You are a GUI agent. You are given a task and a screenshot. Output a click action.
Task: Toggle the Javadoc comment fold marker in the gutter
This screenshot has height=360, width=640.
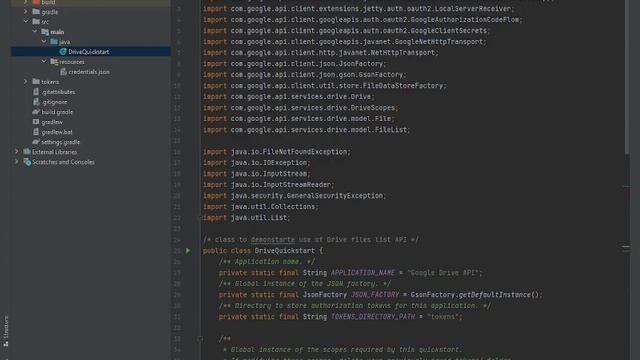[x=200, y=339]
